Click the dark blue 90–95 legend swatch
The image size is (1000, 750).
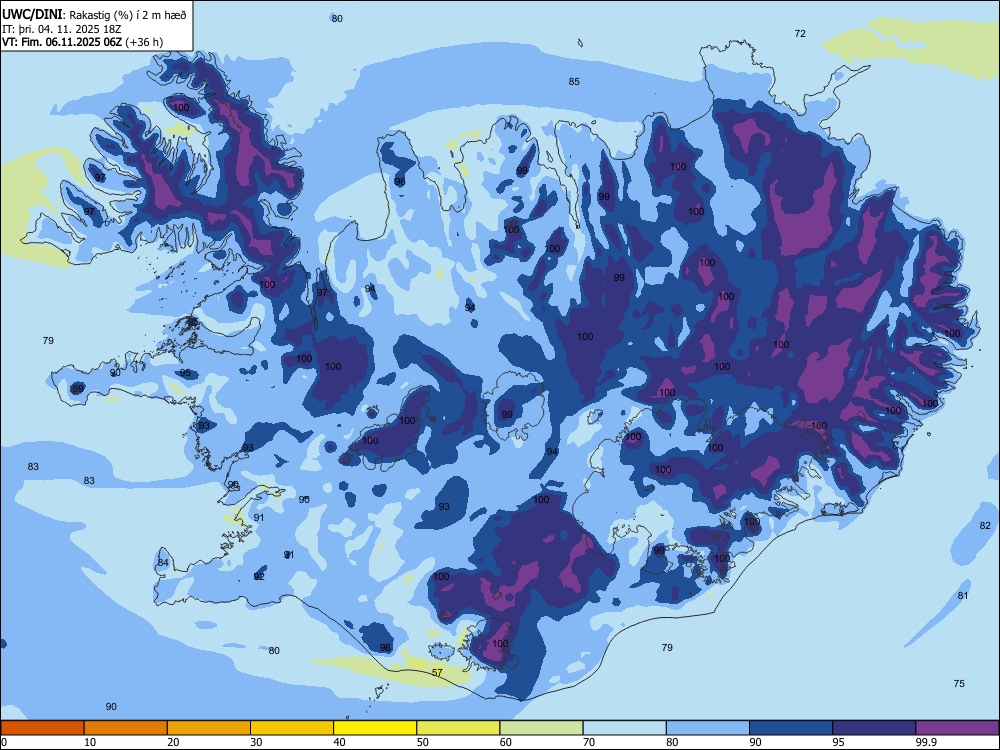pos(791,728)
